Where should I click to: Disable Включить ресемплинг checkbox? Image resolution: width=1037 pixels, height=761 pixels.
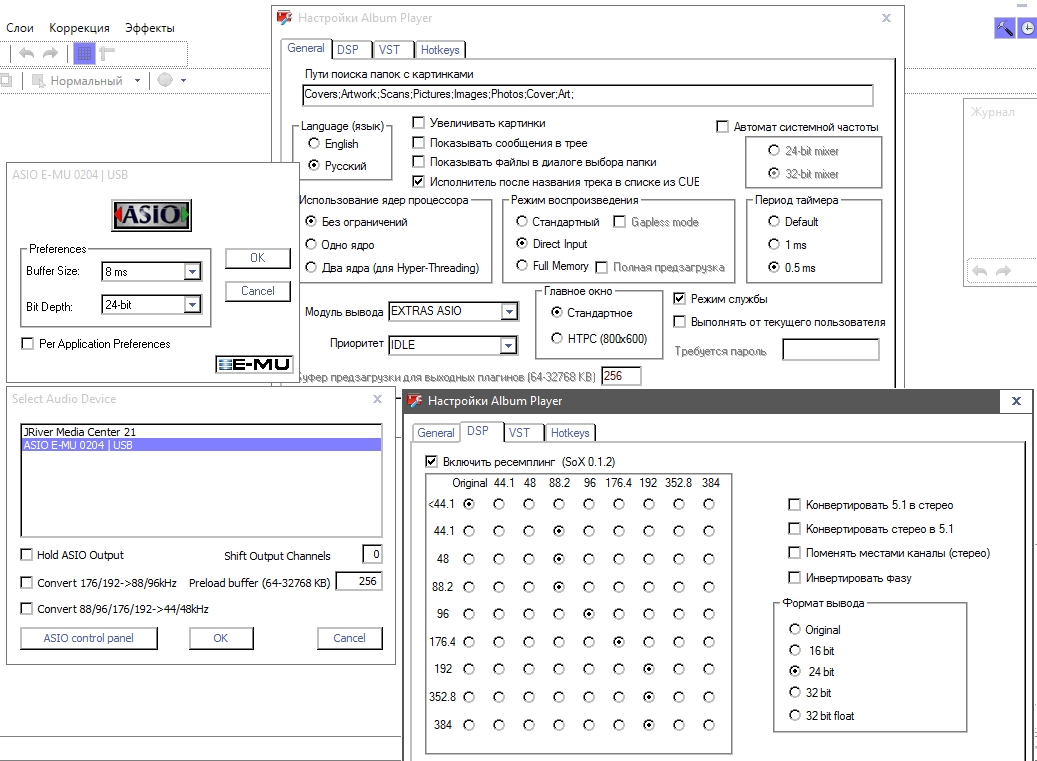431,461
